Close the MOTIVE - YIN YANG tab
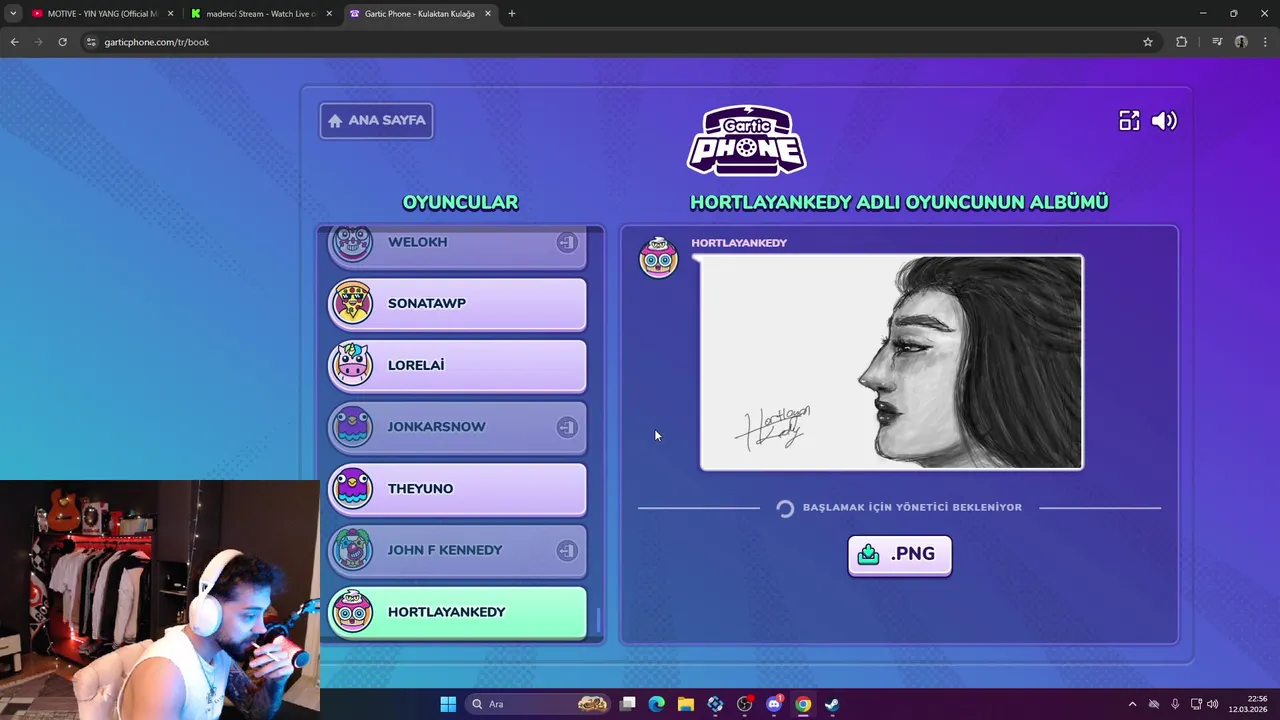Screen dimensions: 1280x720 pyautogui.click(x=170, y=14)
